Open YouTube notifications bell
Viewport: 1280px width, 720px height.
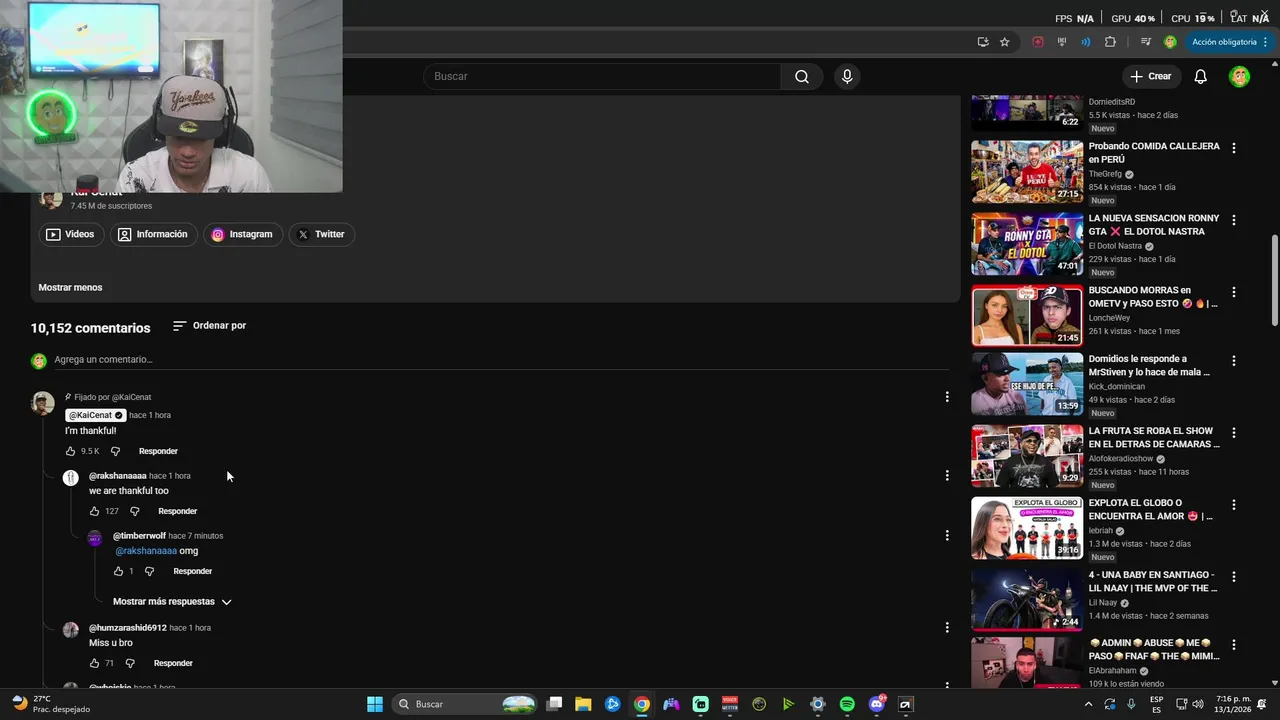pyautogui.click(x=1201, y=76)
